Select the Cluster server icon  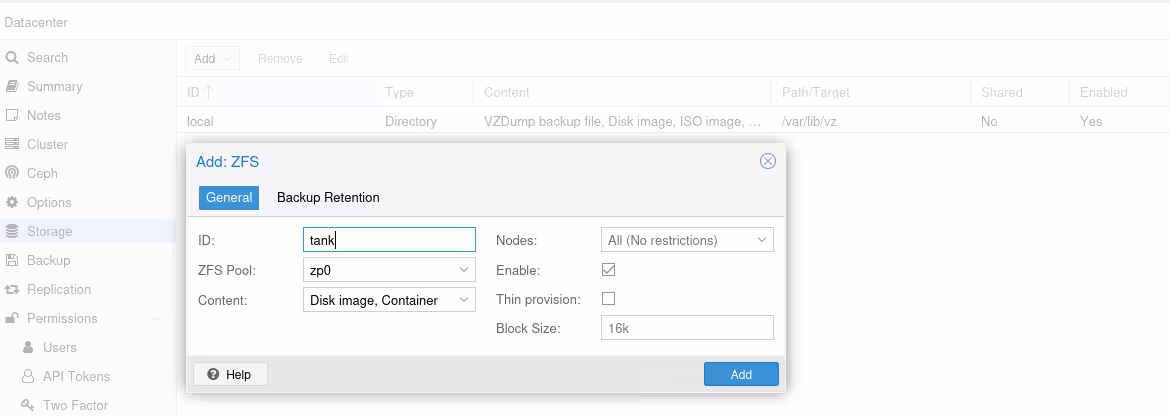[12, 145]
